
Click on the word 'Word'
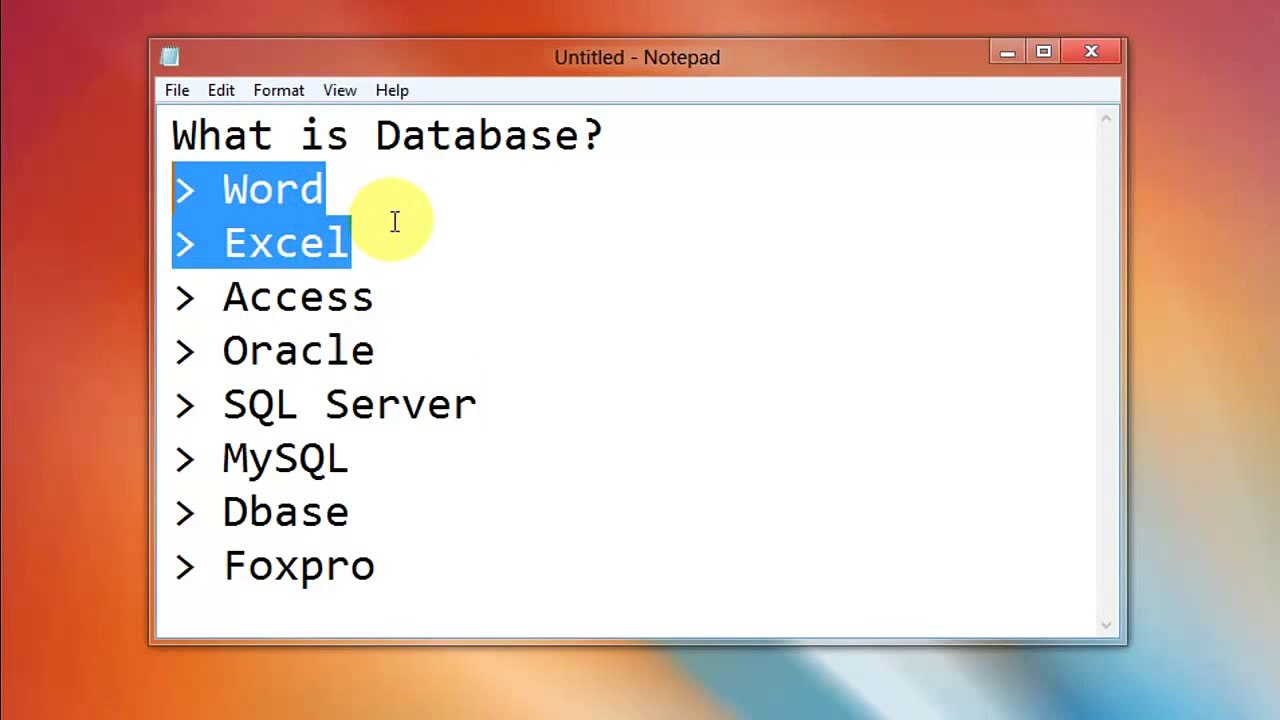coord(273,189)
